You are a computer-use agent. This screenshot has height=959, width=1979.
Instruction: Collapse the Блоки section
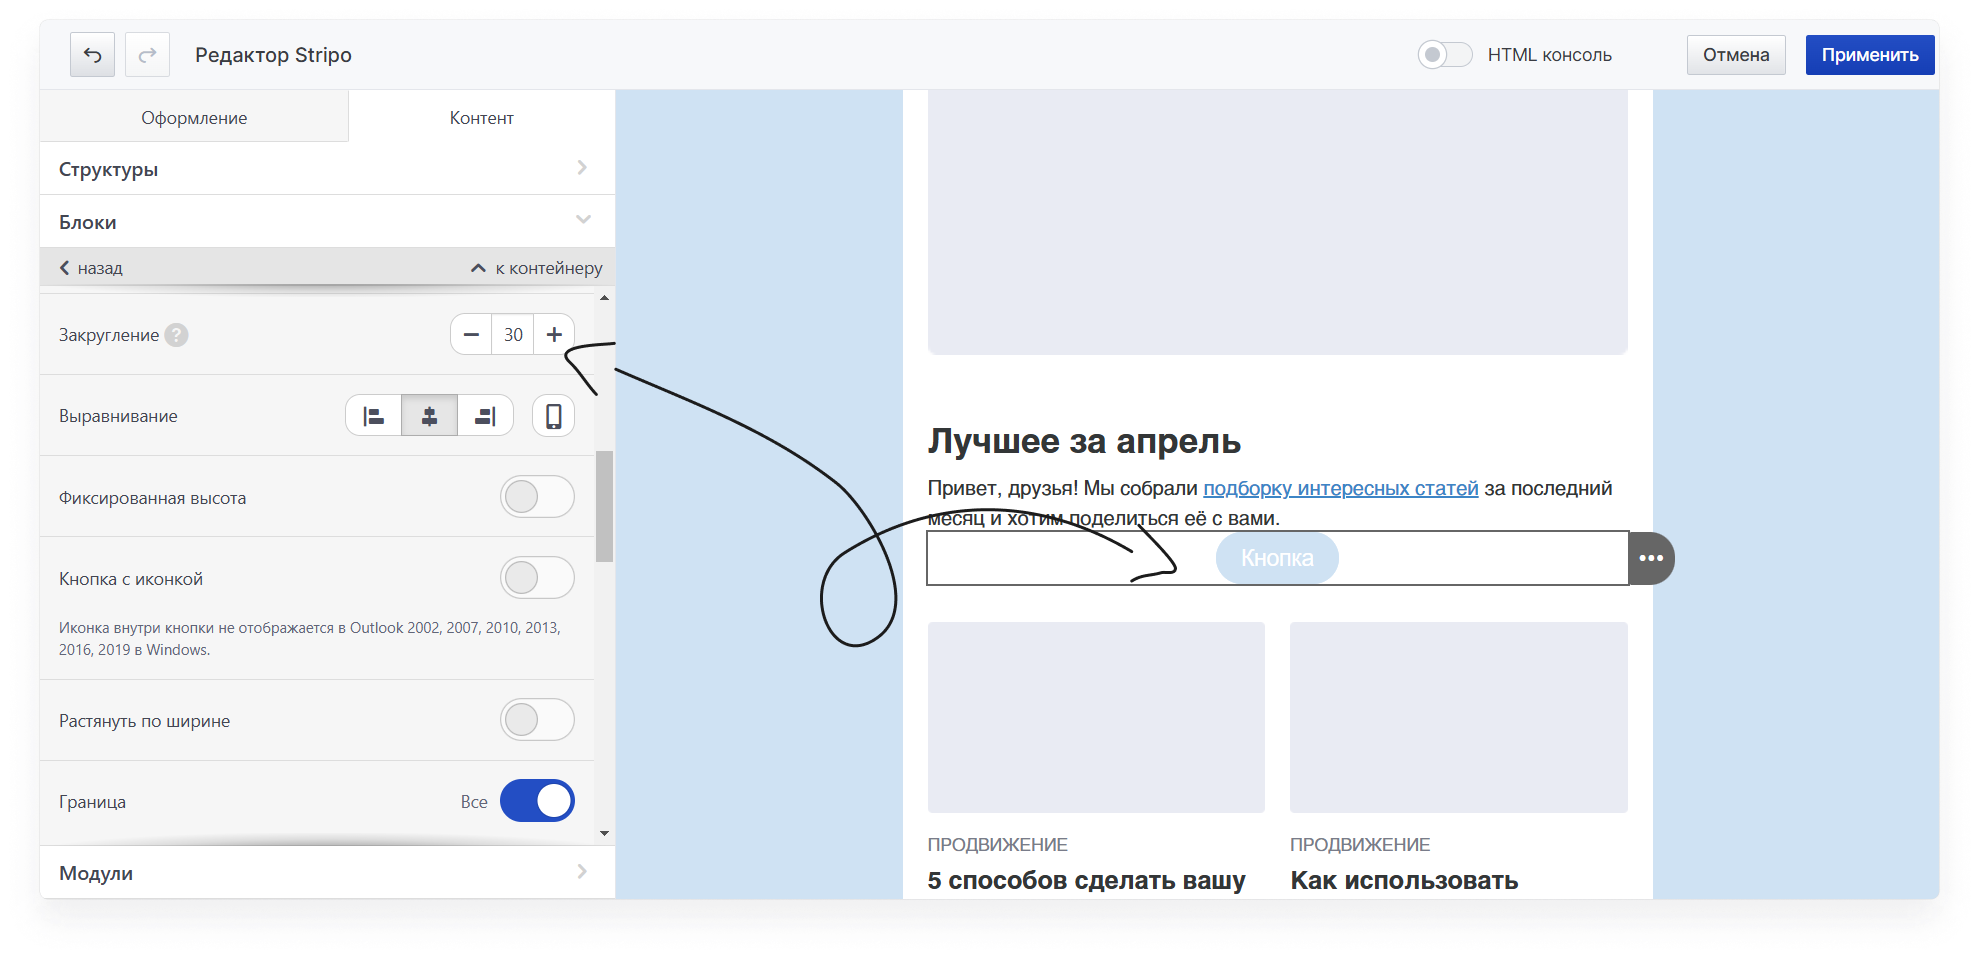coord(327,221)
